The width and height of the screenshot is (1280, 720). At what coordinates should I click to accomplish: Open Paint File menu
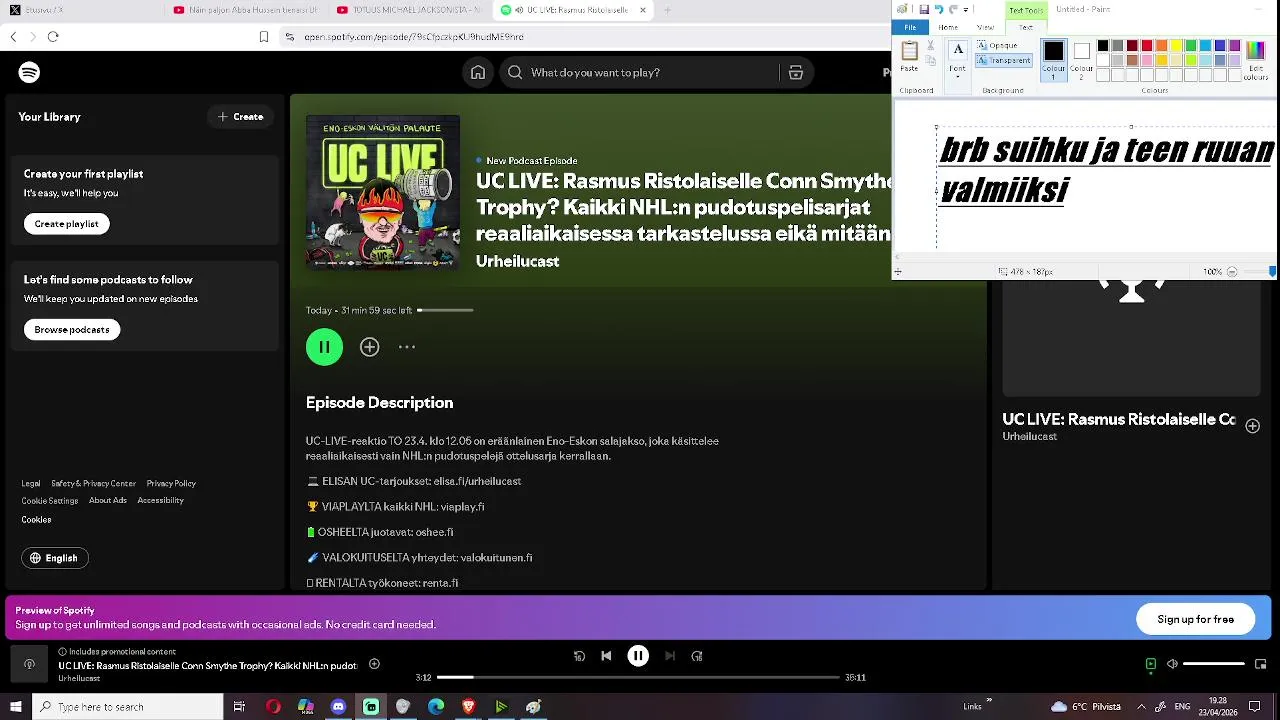(x=910, y=27)
